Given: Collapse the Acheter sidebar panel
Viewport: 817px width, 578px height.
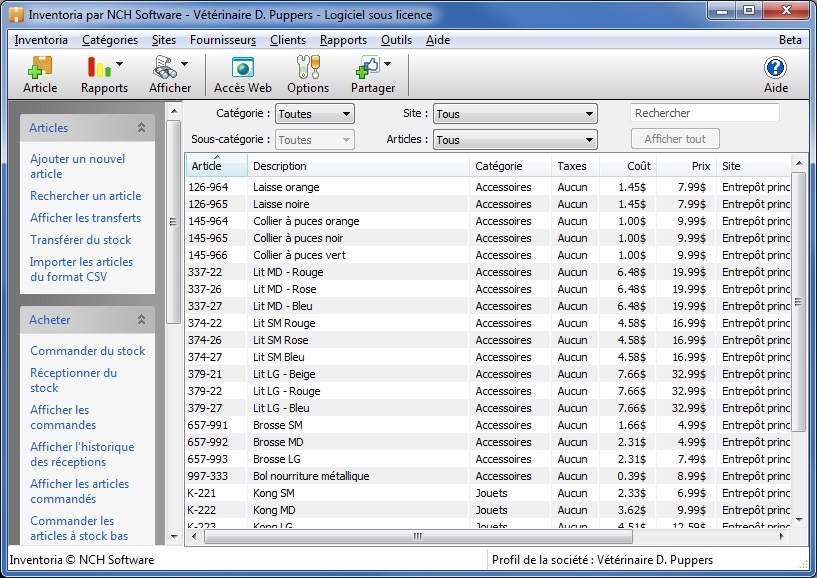Looking at the screenshot, I should (x=141, y=319).
